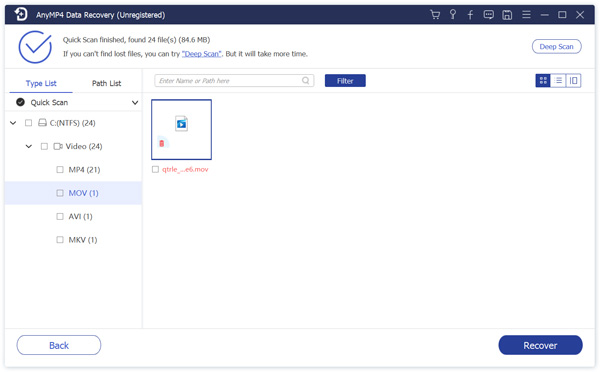Check the qtrle_...e6.mov file checkbox
The height and width of the screenshot is (372, 600).
[155, 169]
